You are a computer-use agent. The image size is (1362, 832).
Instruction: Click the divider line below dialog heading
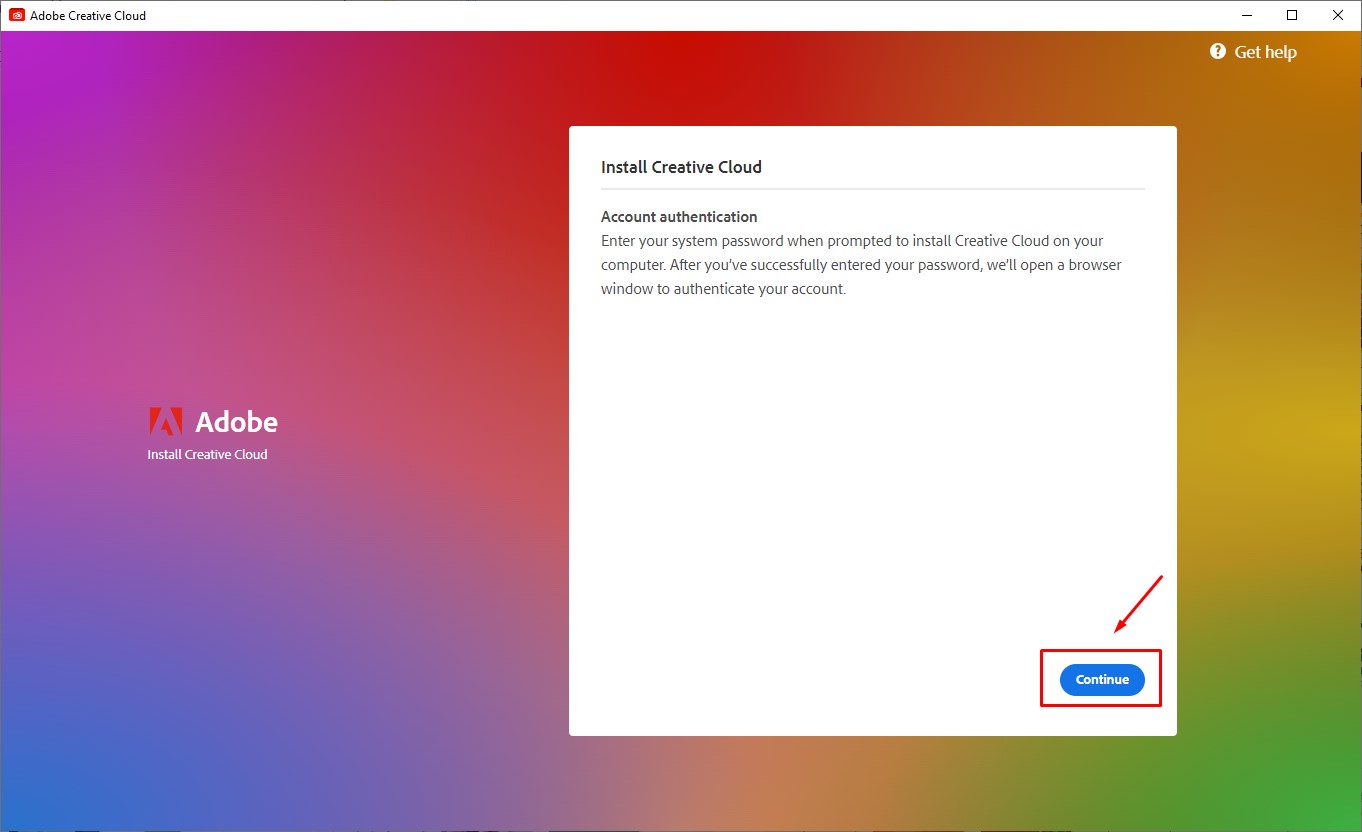pos(872,188)
